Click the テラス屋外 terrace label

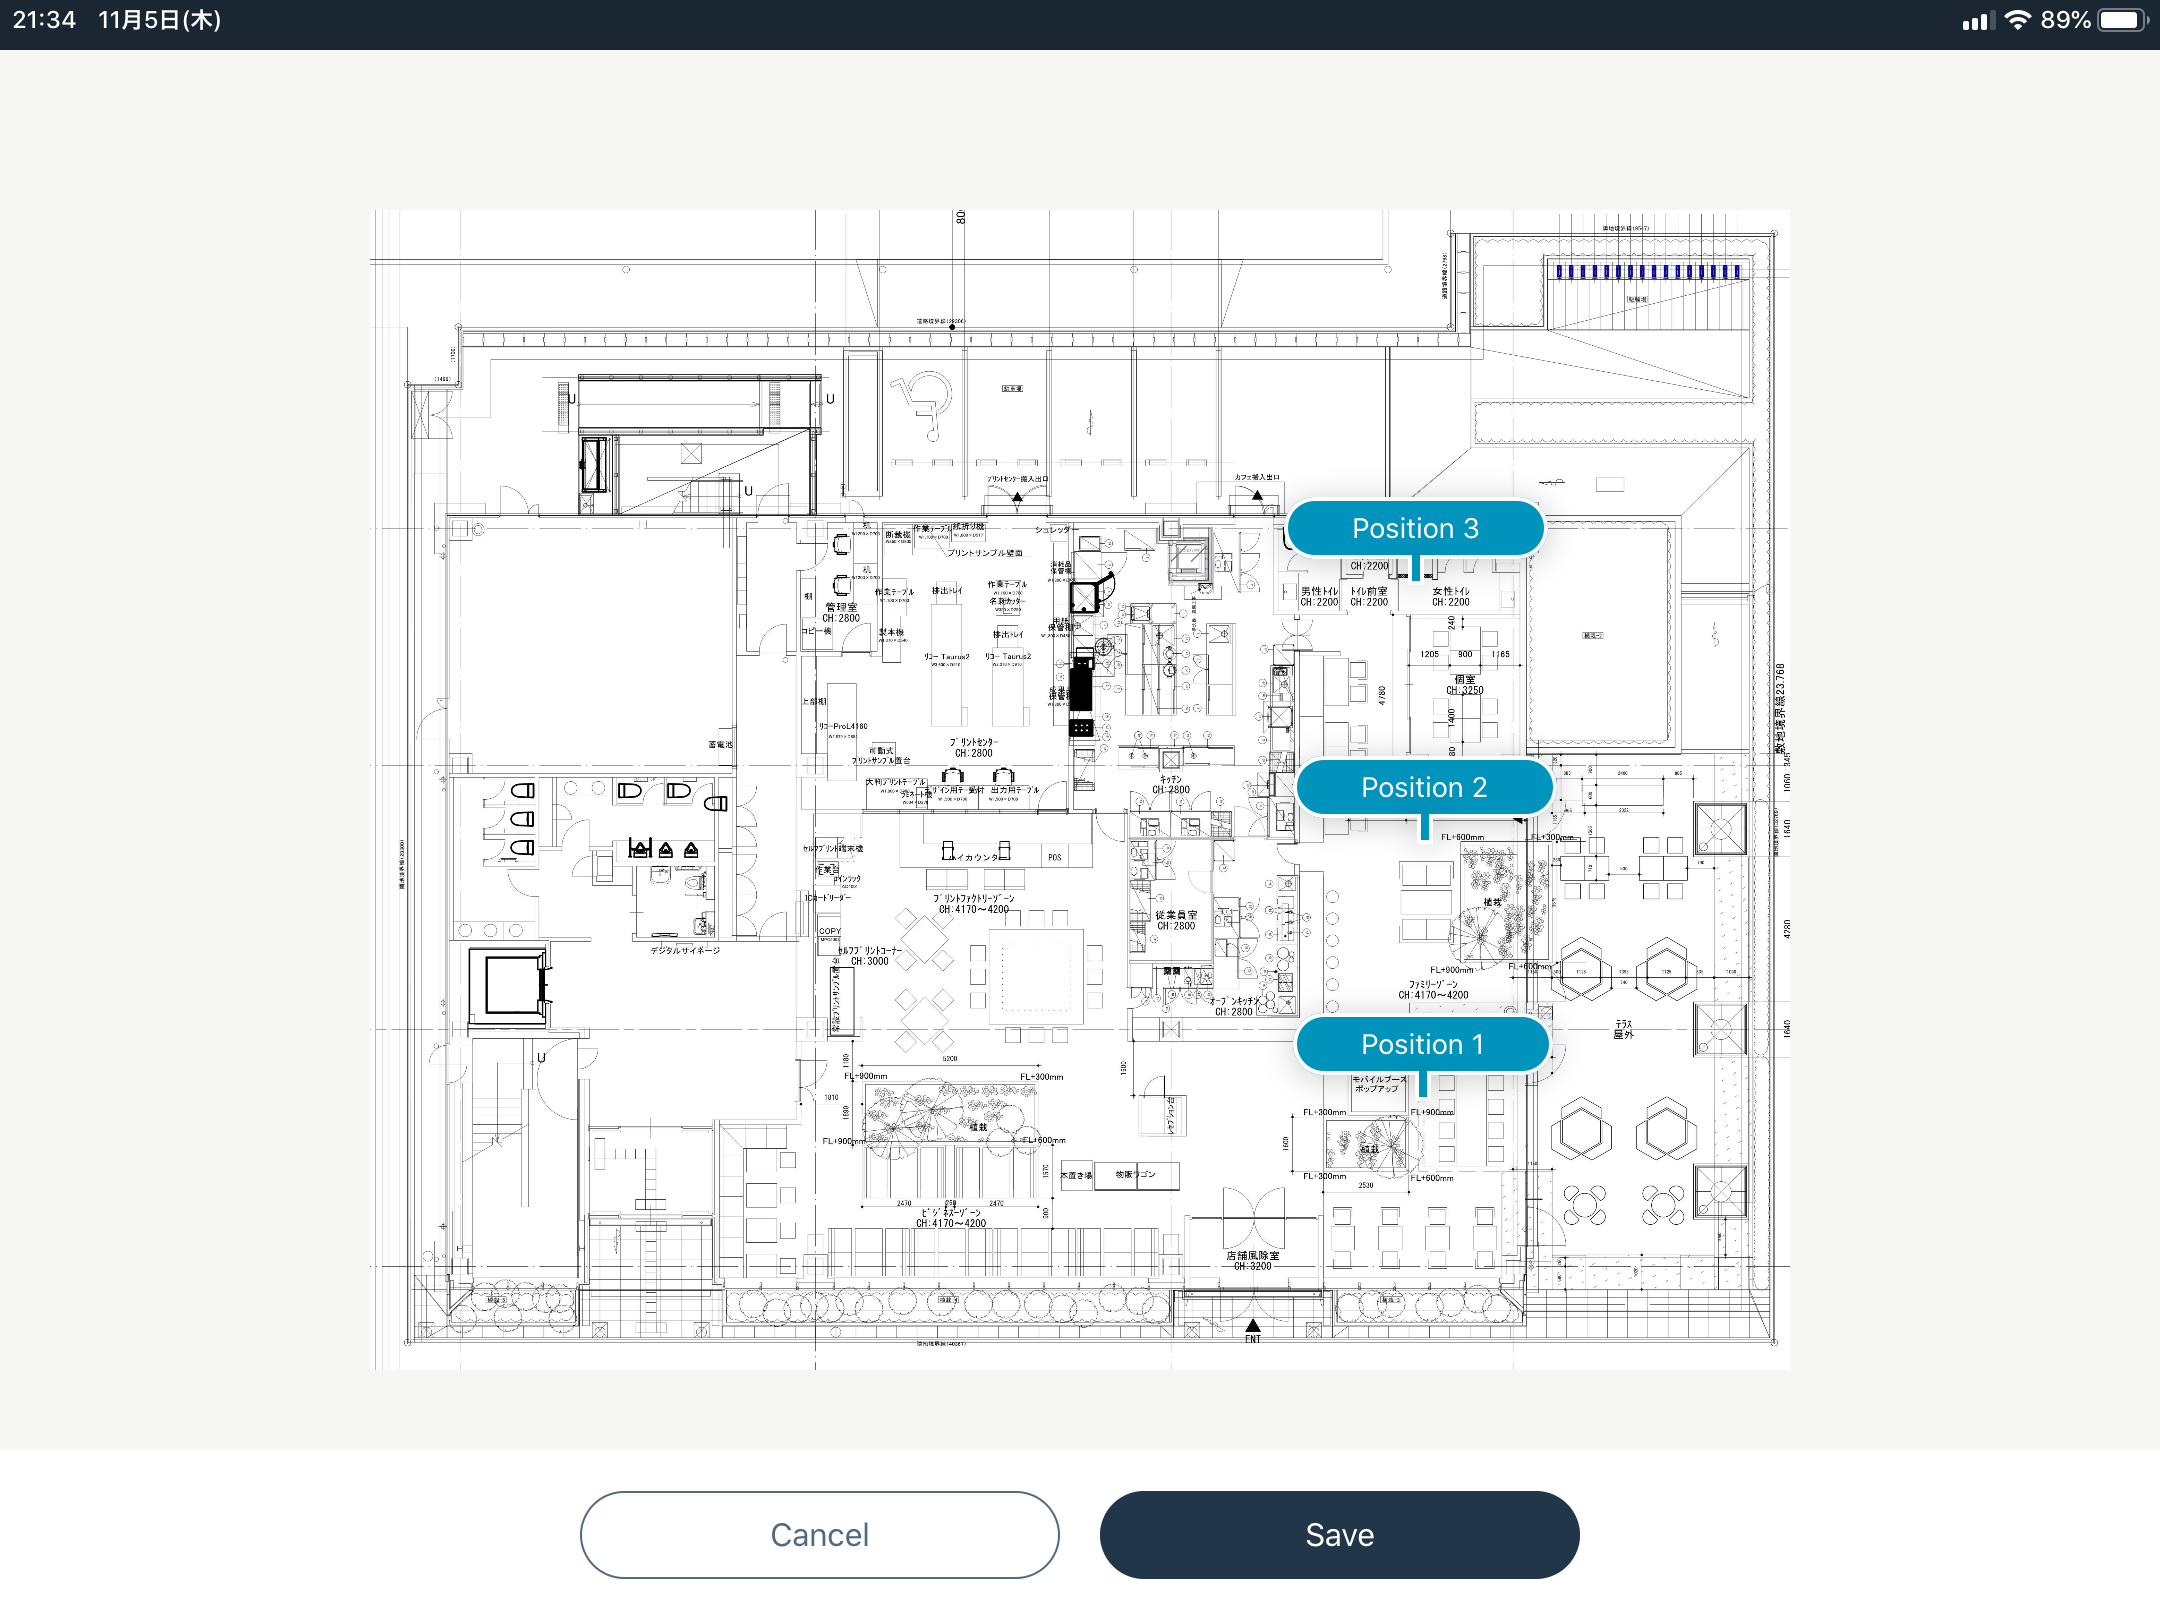coord(1623,1029)
